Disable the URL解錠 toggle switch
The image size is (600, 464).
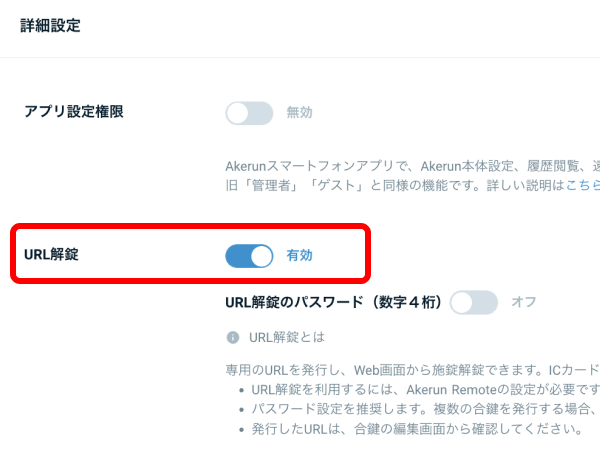[x=249, y=256]
